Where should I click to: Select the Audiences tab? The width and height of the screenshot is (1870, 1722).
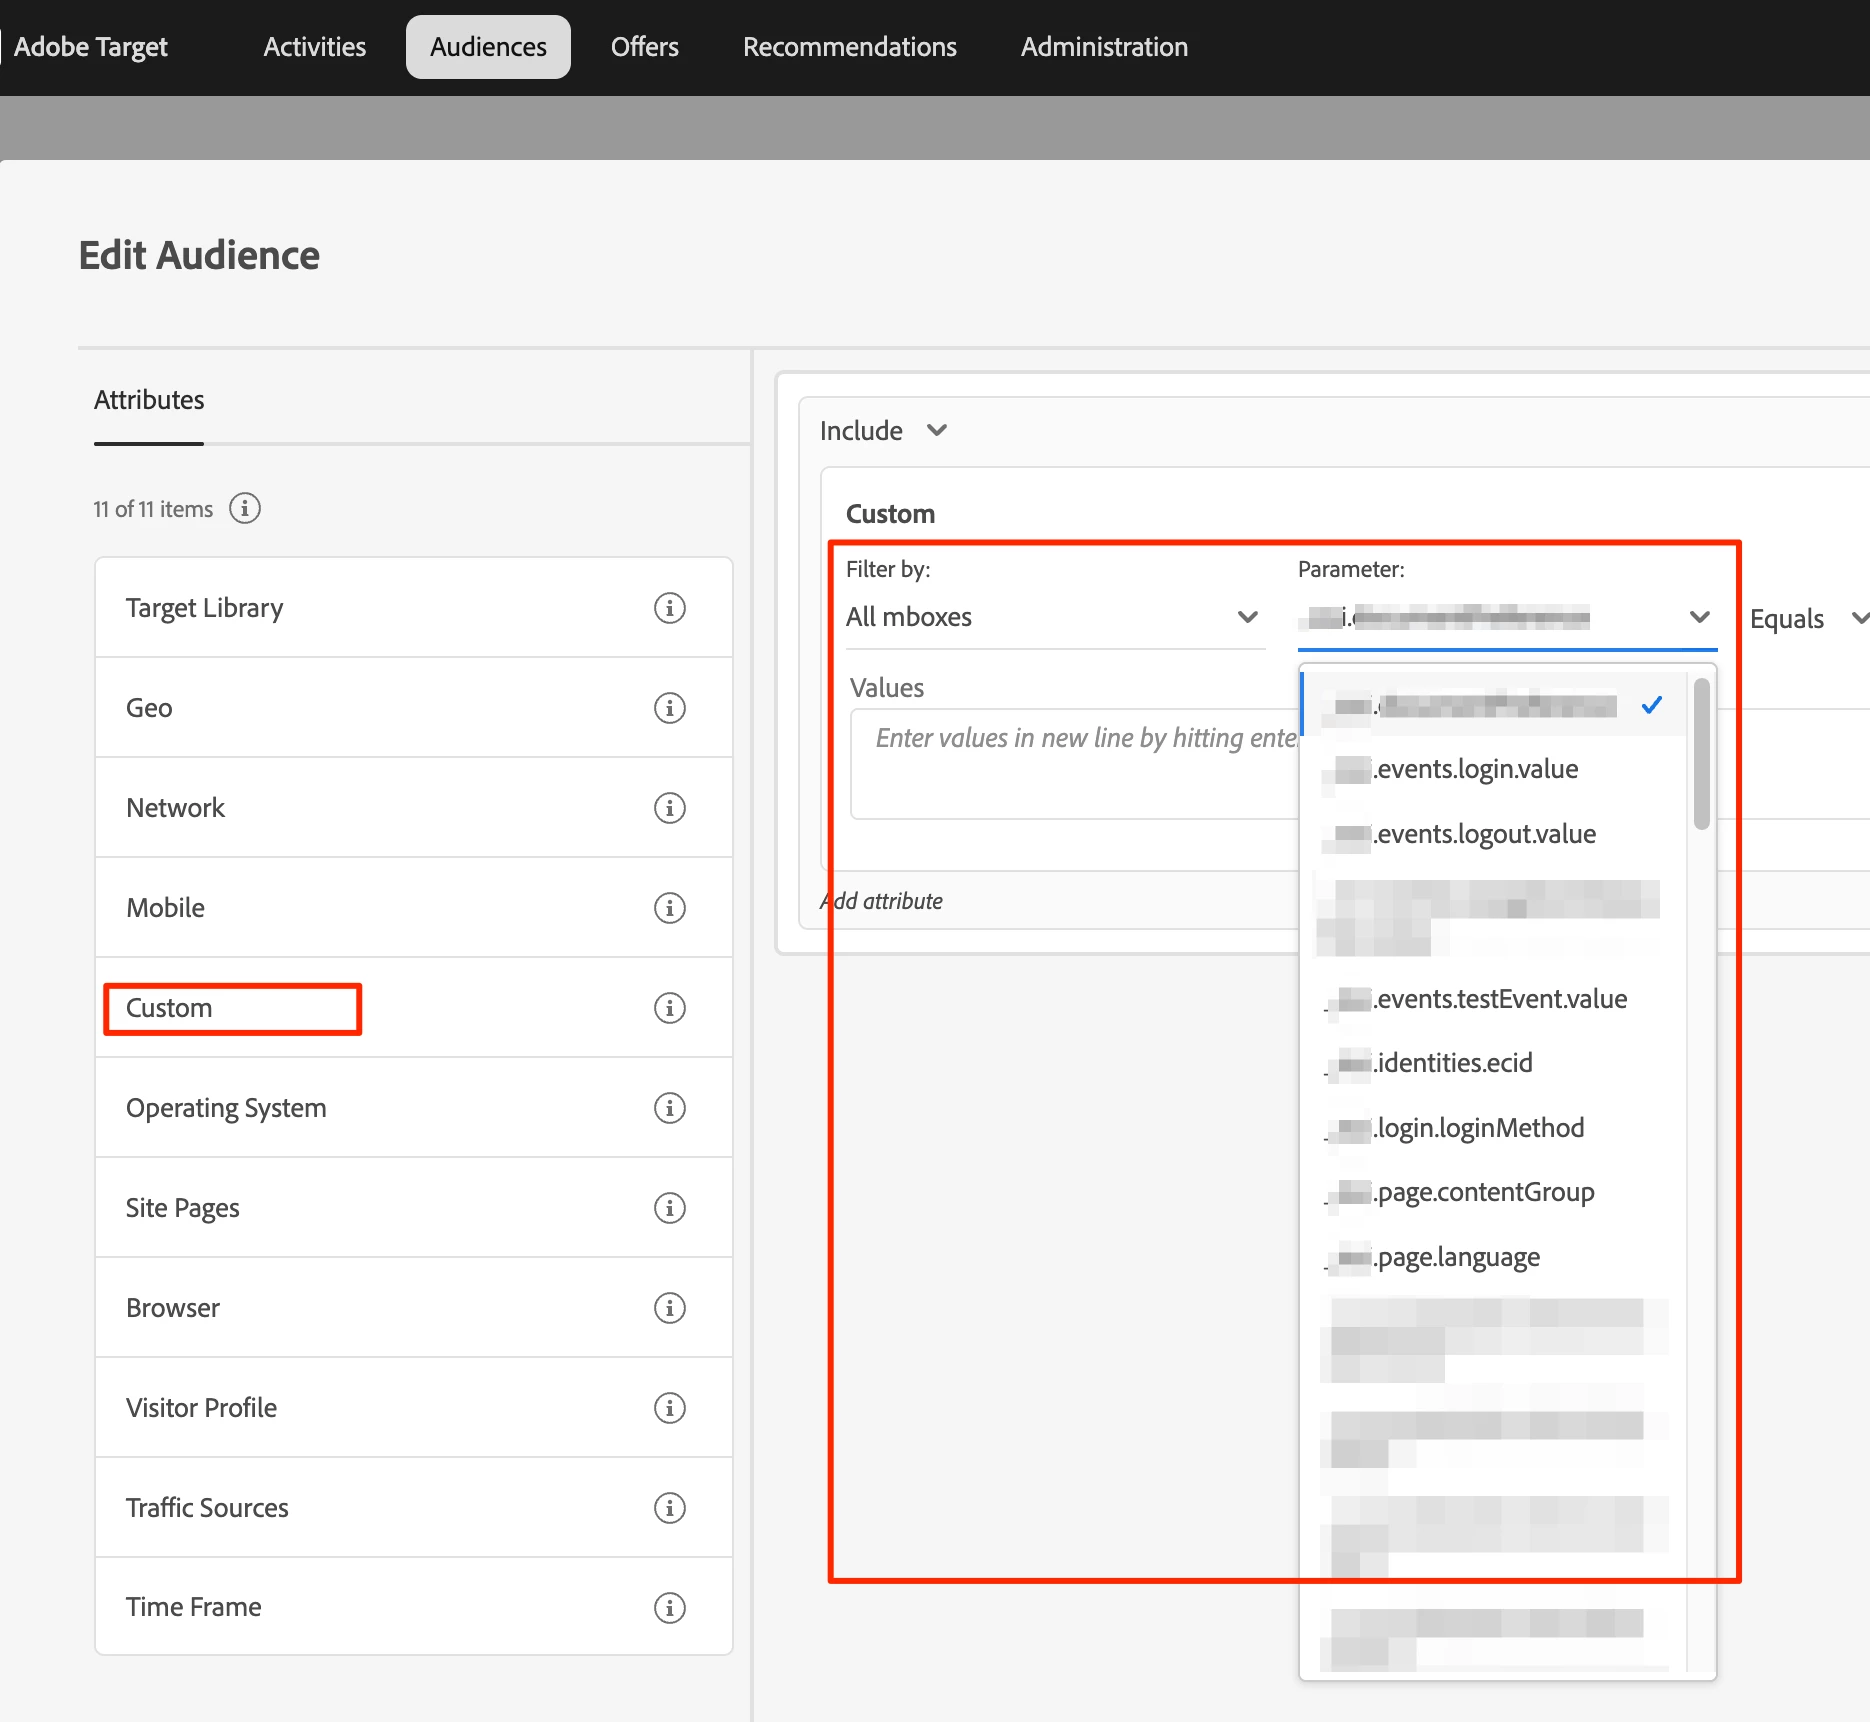click(x=488, y=47)
